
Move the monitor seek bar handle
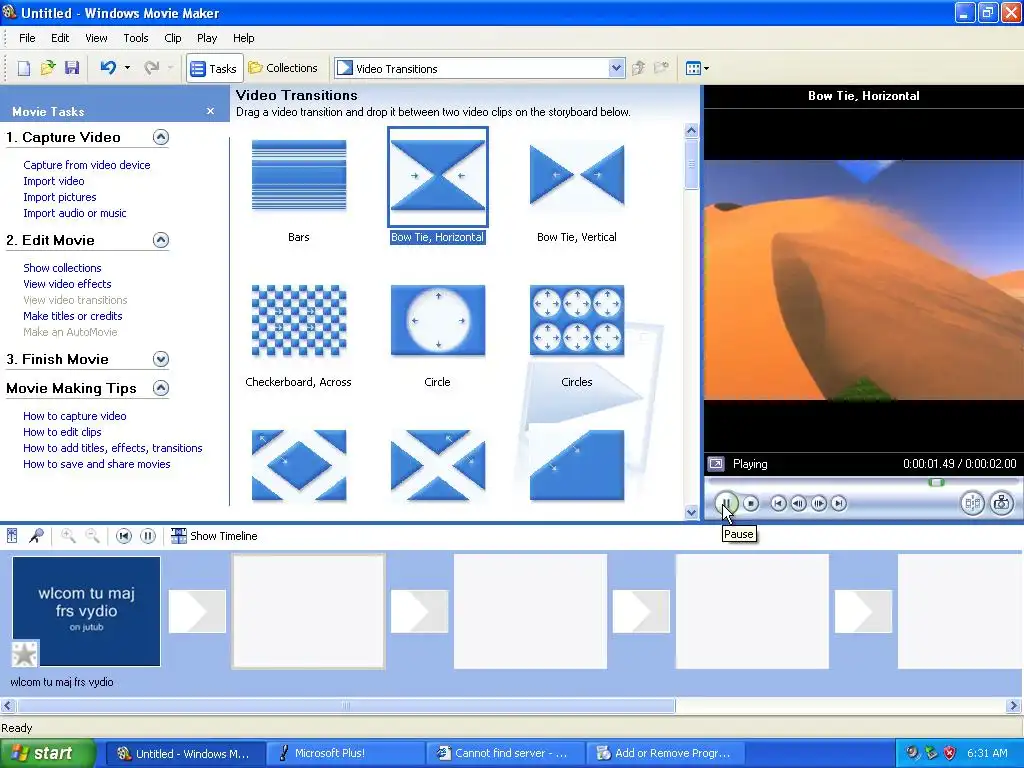click(x=936, y=482)
